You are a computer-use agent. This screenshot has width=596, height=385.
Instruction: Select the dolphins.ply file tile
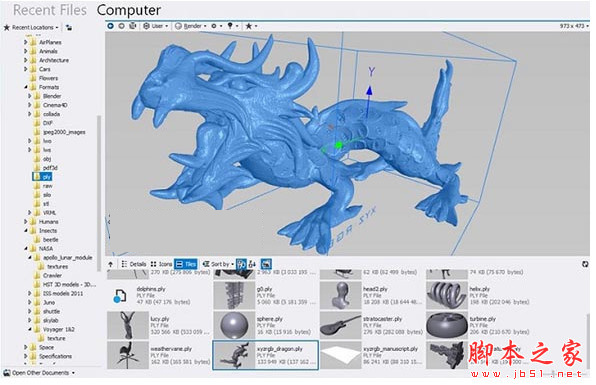click(159, 295)
